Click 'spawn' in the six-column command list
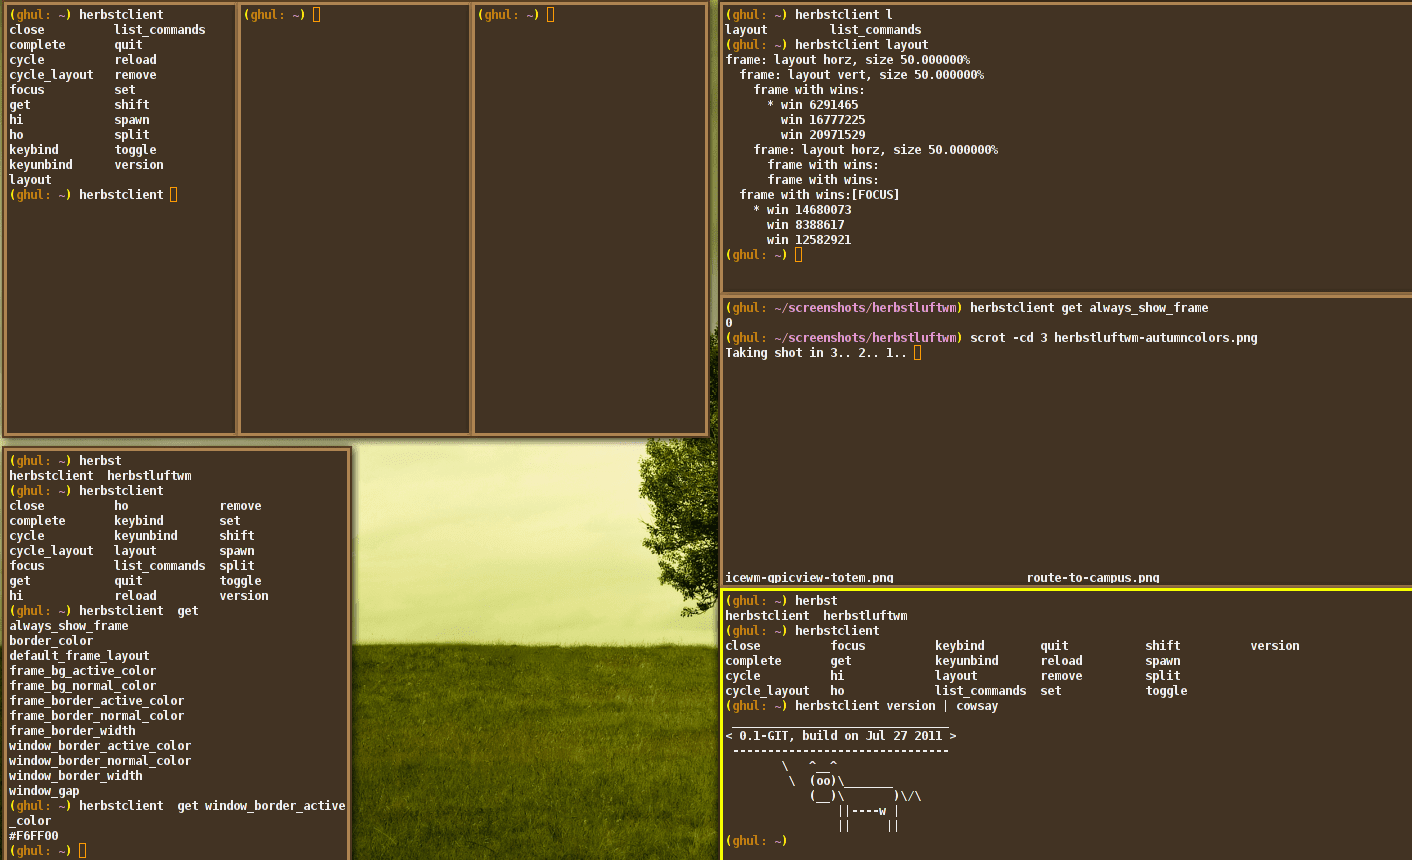The width and height of the screenshot is (1412, 860). click(1163, 661)
